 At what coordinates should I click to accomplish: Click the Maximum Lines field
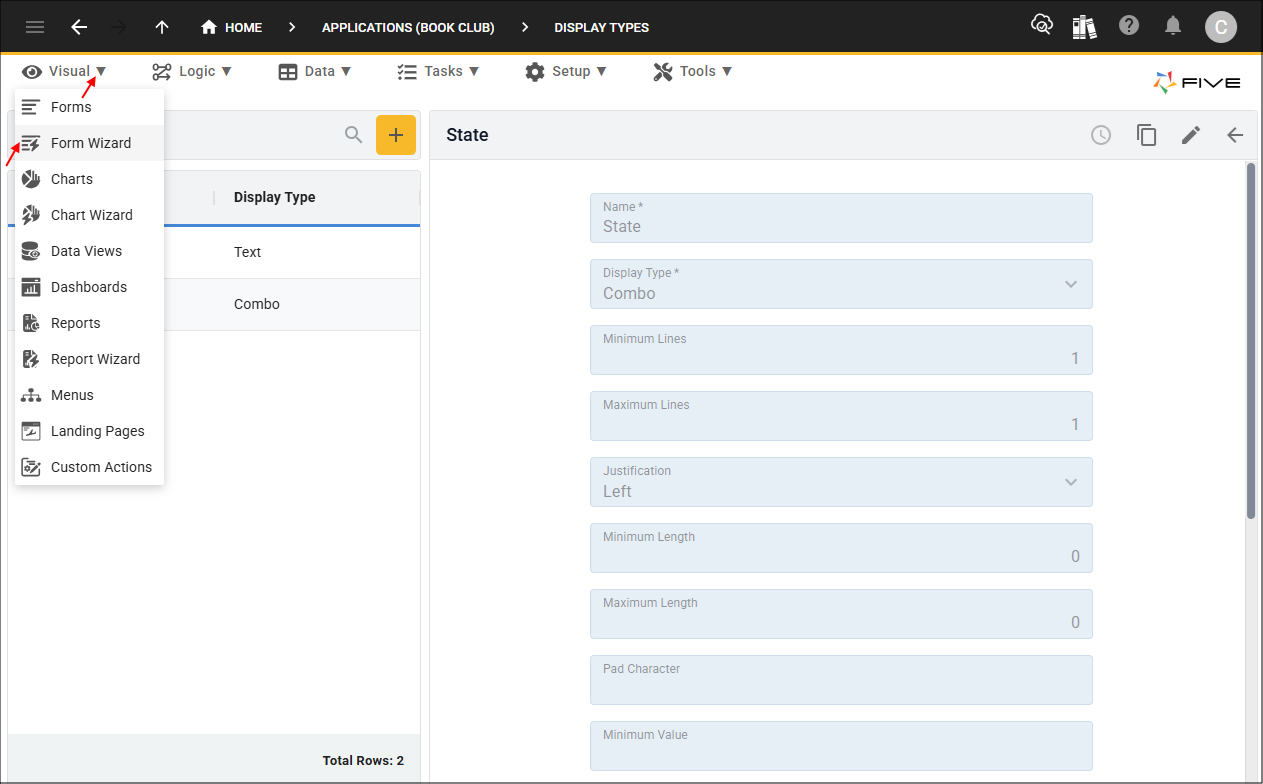(x=841, y=416)
